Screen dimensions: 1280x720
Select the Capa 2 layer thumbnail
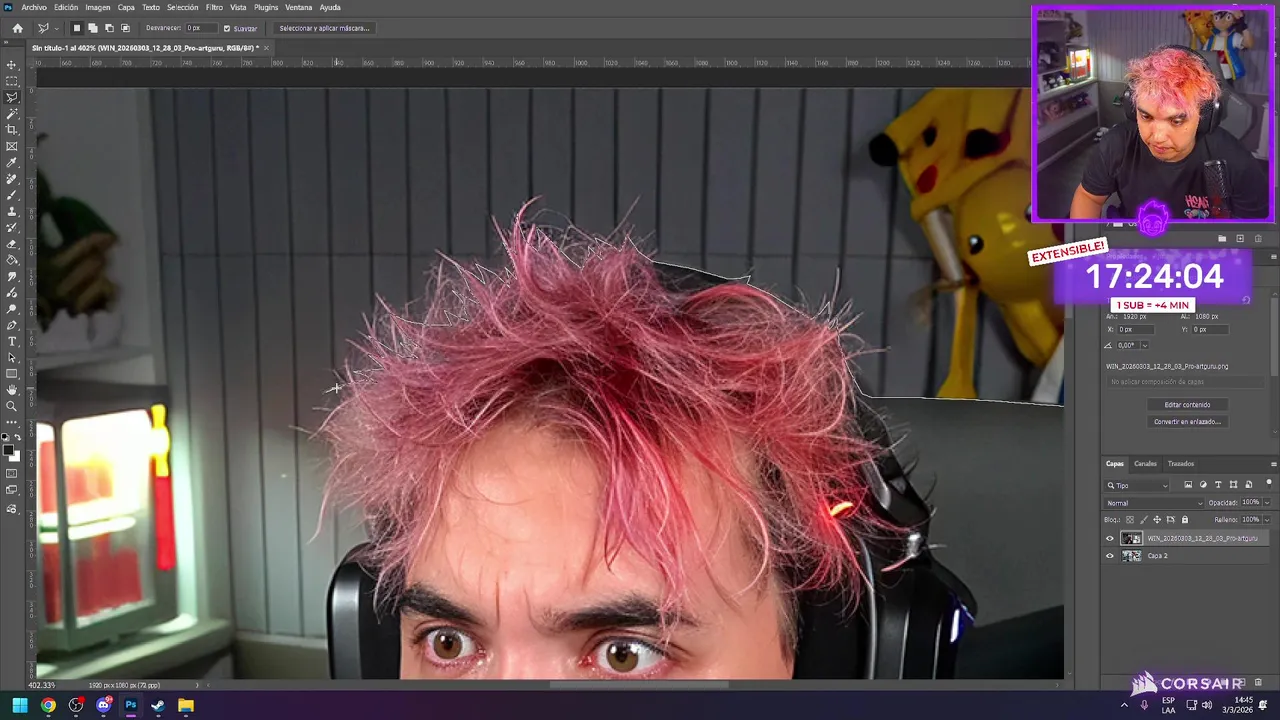point(1131,556)
